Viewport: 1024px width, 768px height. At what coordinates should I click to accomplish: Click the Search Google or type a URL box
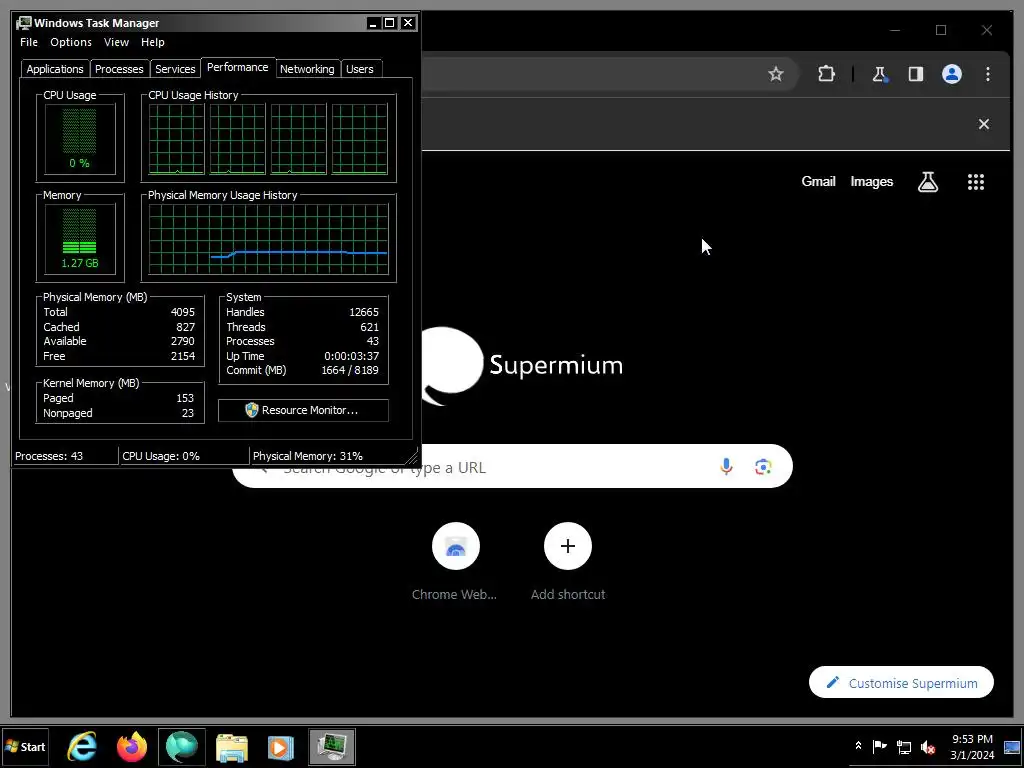512,466
